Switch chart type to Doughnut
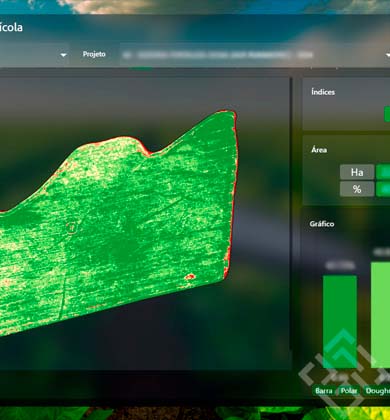This screenshot has height=420, width=390. [377, 391]
